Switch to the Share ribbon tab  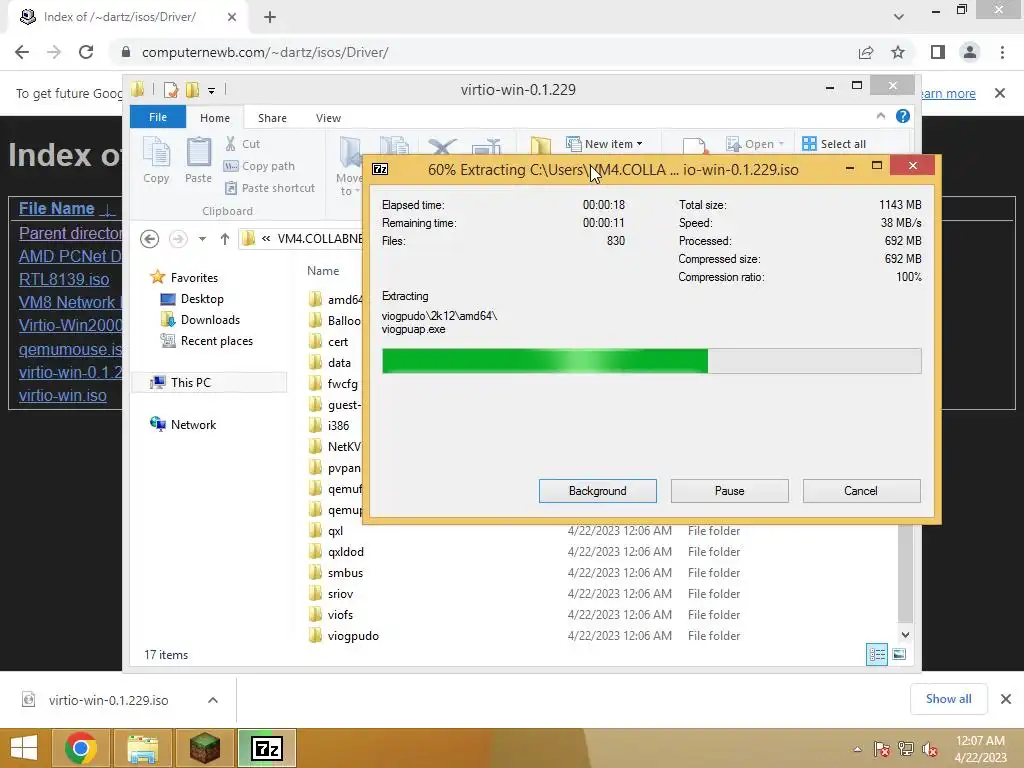(272, 118)
